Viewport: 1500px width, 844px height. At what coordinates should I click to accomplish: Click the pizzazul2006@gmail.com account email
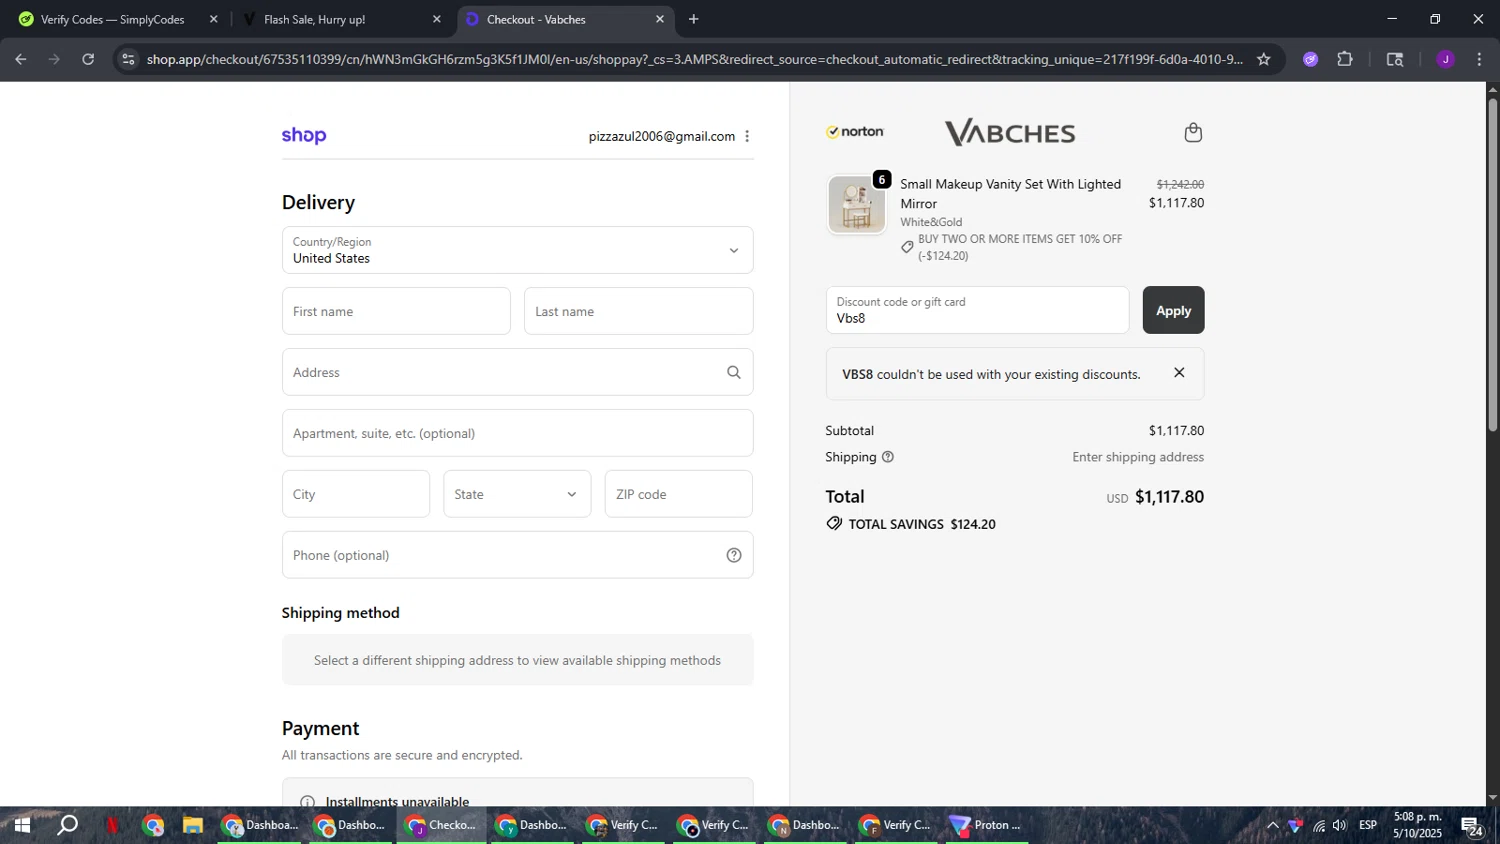click(662, 136)
